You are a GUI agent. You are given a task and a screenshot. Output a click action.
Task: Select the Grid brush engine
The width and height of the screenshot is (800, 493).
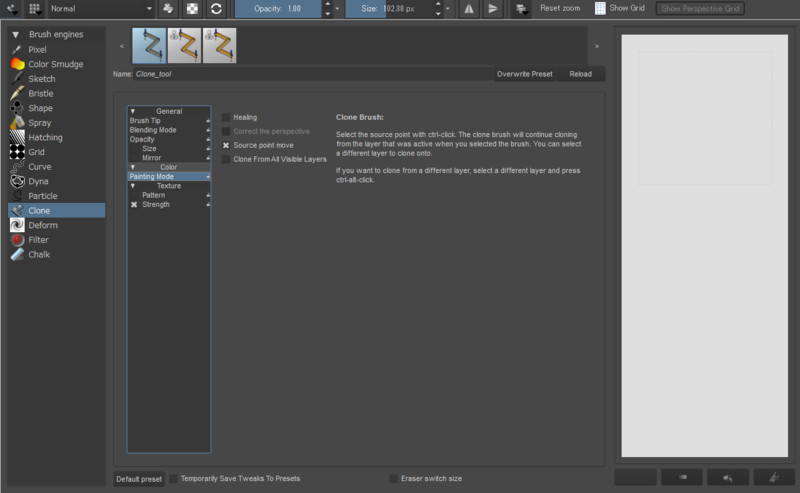pyautogui.click(x=56, y=152)
